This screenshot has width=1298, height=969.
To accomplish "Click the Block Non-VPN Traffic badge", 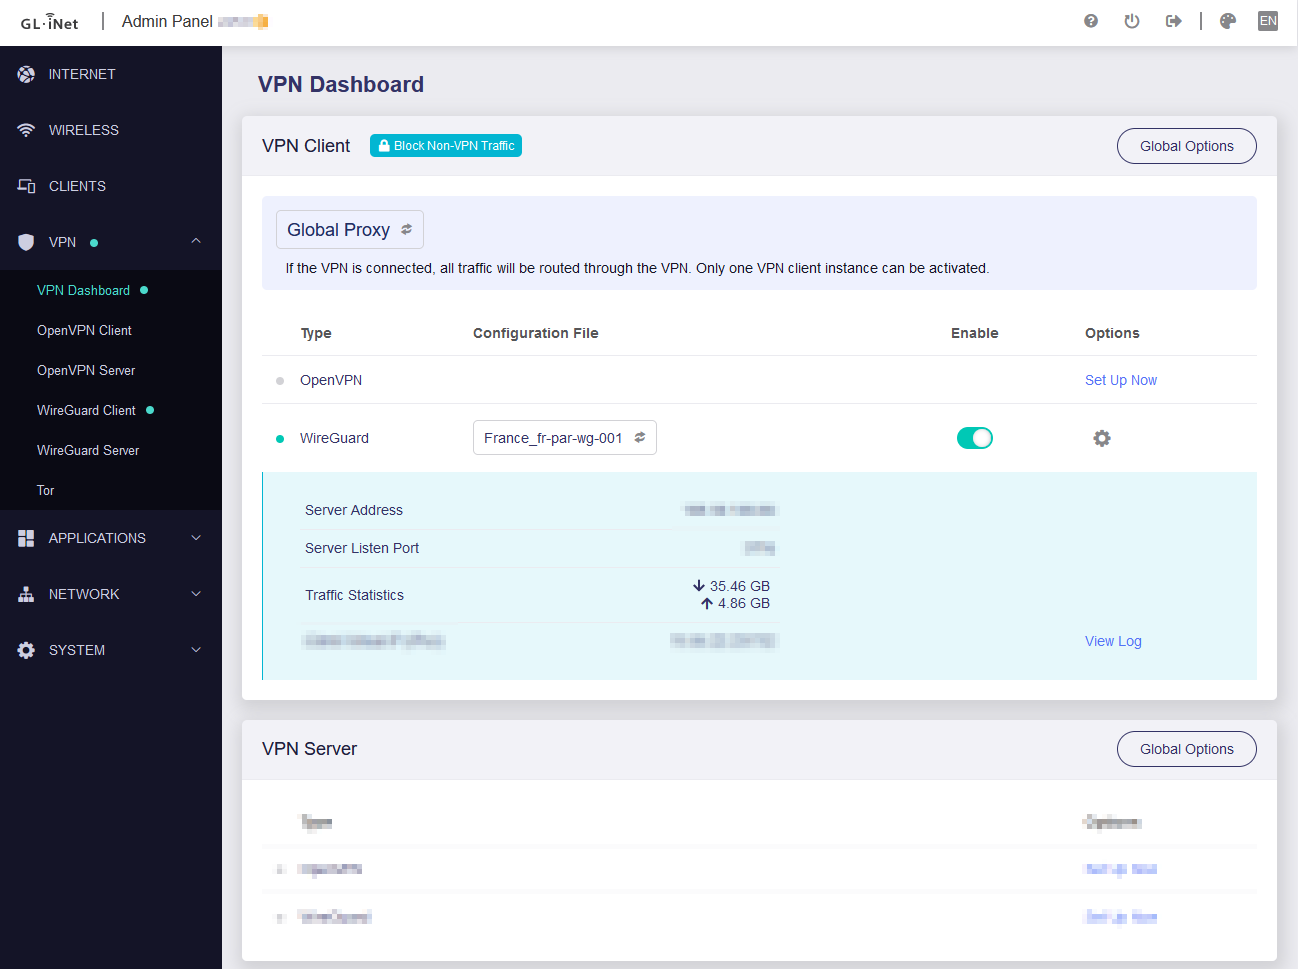I will tap(446, 146).
